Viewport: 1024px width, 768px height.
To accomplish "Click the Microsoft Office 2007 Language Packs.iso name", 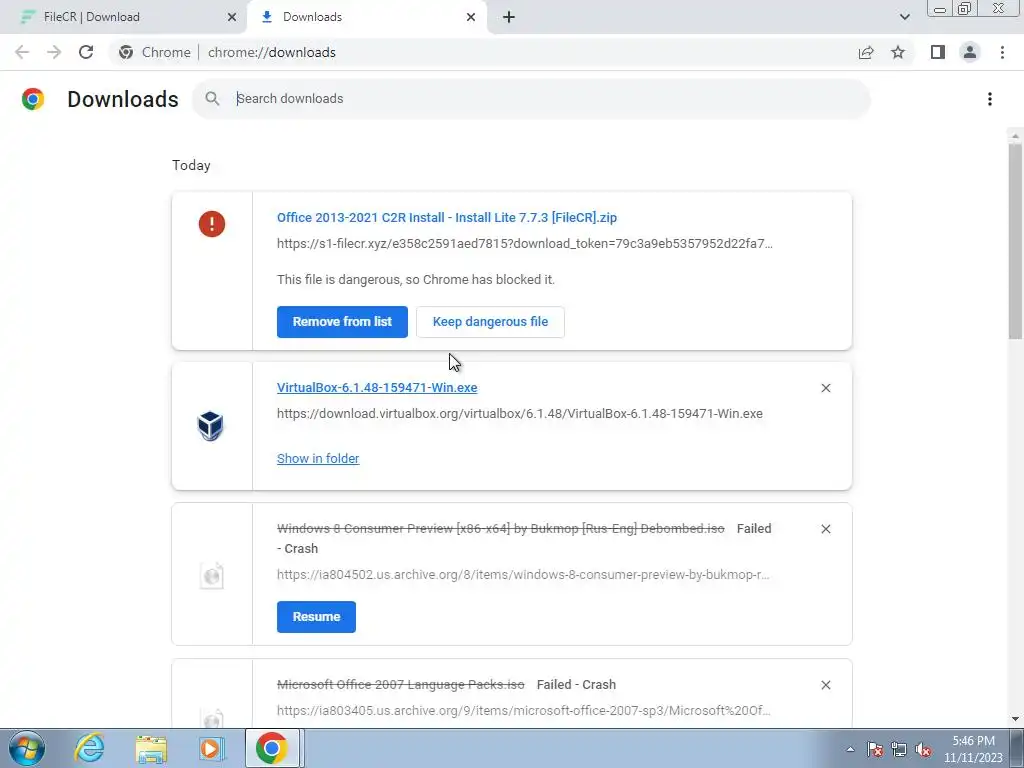I will (400, 685).
